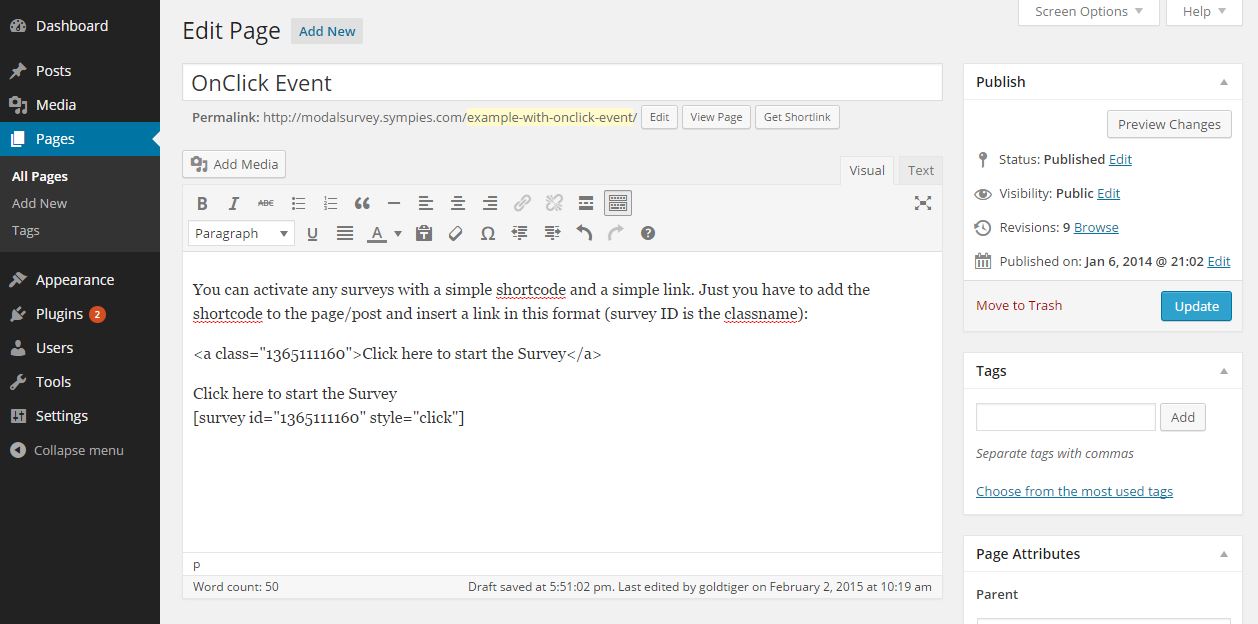Open the Pages menu
This screenshot has height=624, width=1258.
80,139
